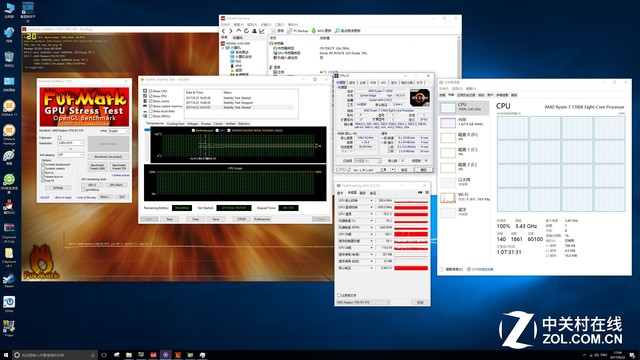Open FurMark Anti-aliasing dropdown
The width and height of the screenshot is (640, 360).
point(71,155)
